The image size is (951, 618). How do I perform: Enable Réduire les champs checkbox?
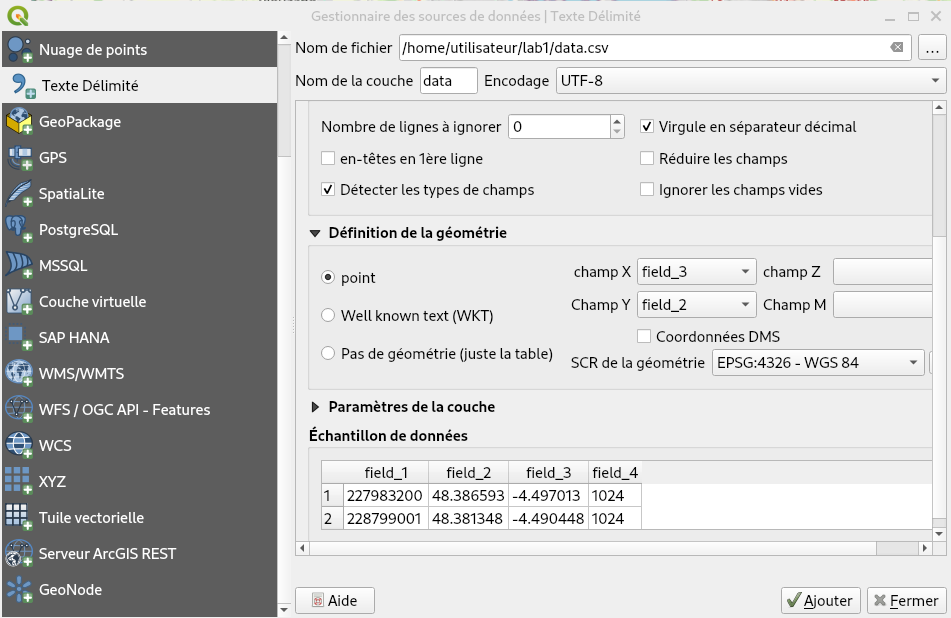point(647,158)
